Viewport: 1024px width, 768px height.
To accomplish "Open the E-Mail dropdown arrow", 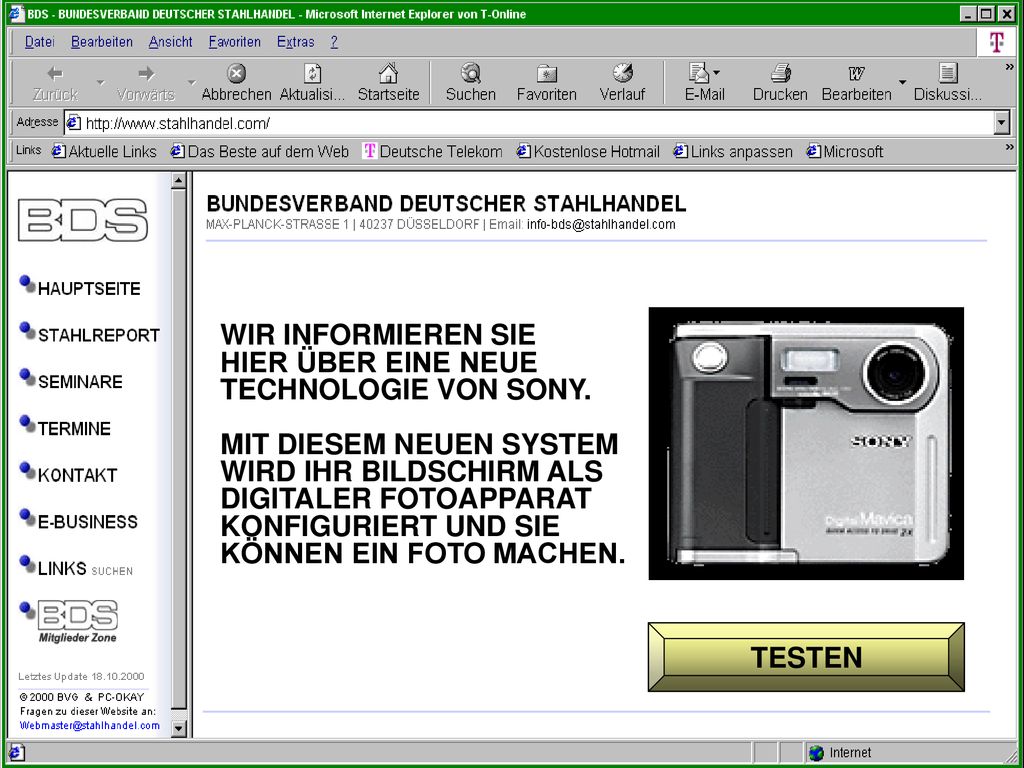I will (x=716, y=72).
